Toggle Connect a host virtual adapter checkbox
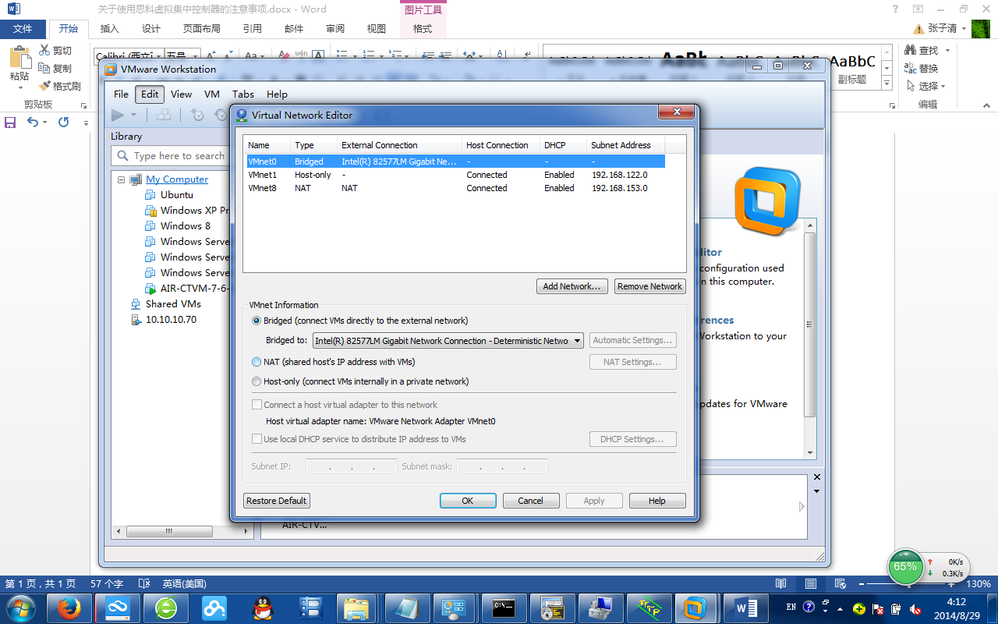 [257, 404]
